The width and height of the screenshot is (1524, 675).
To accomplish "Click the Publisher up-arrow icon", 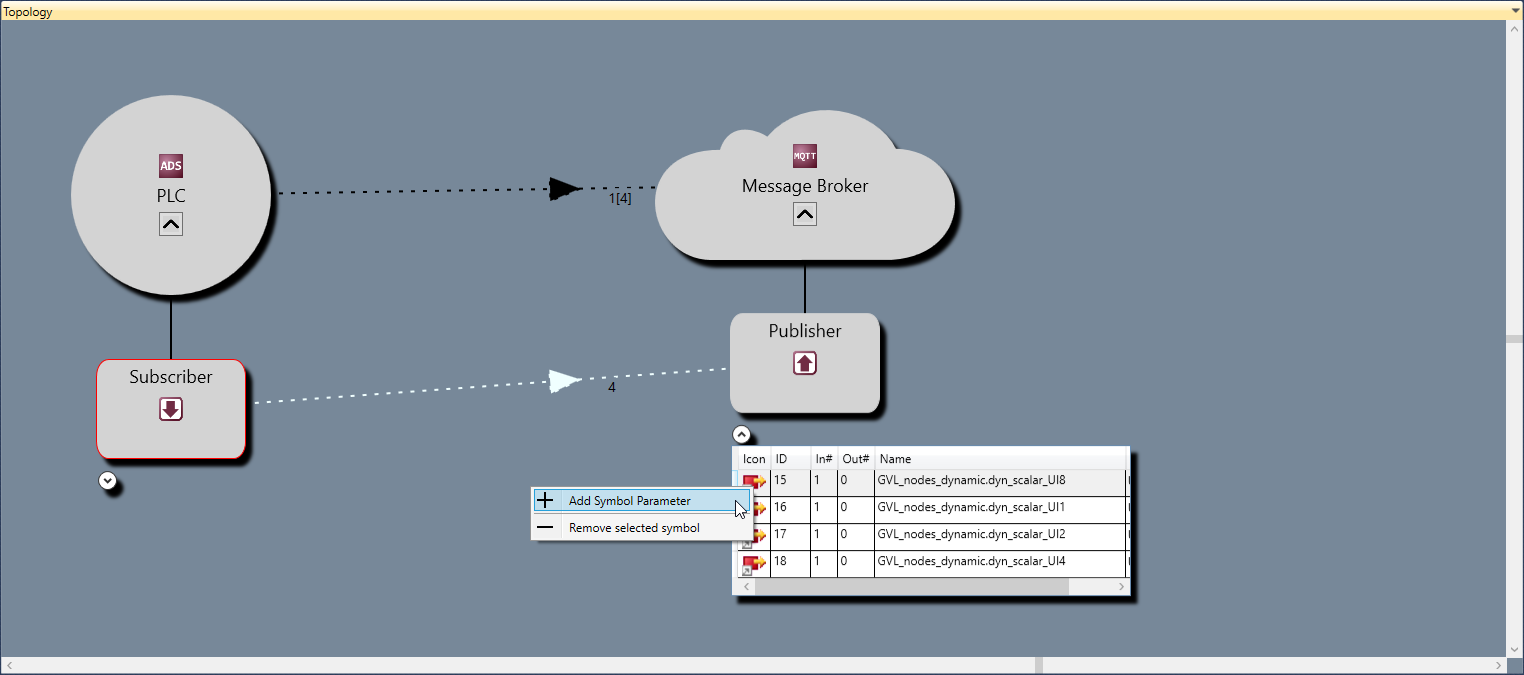I will click(x=805, y=363).
